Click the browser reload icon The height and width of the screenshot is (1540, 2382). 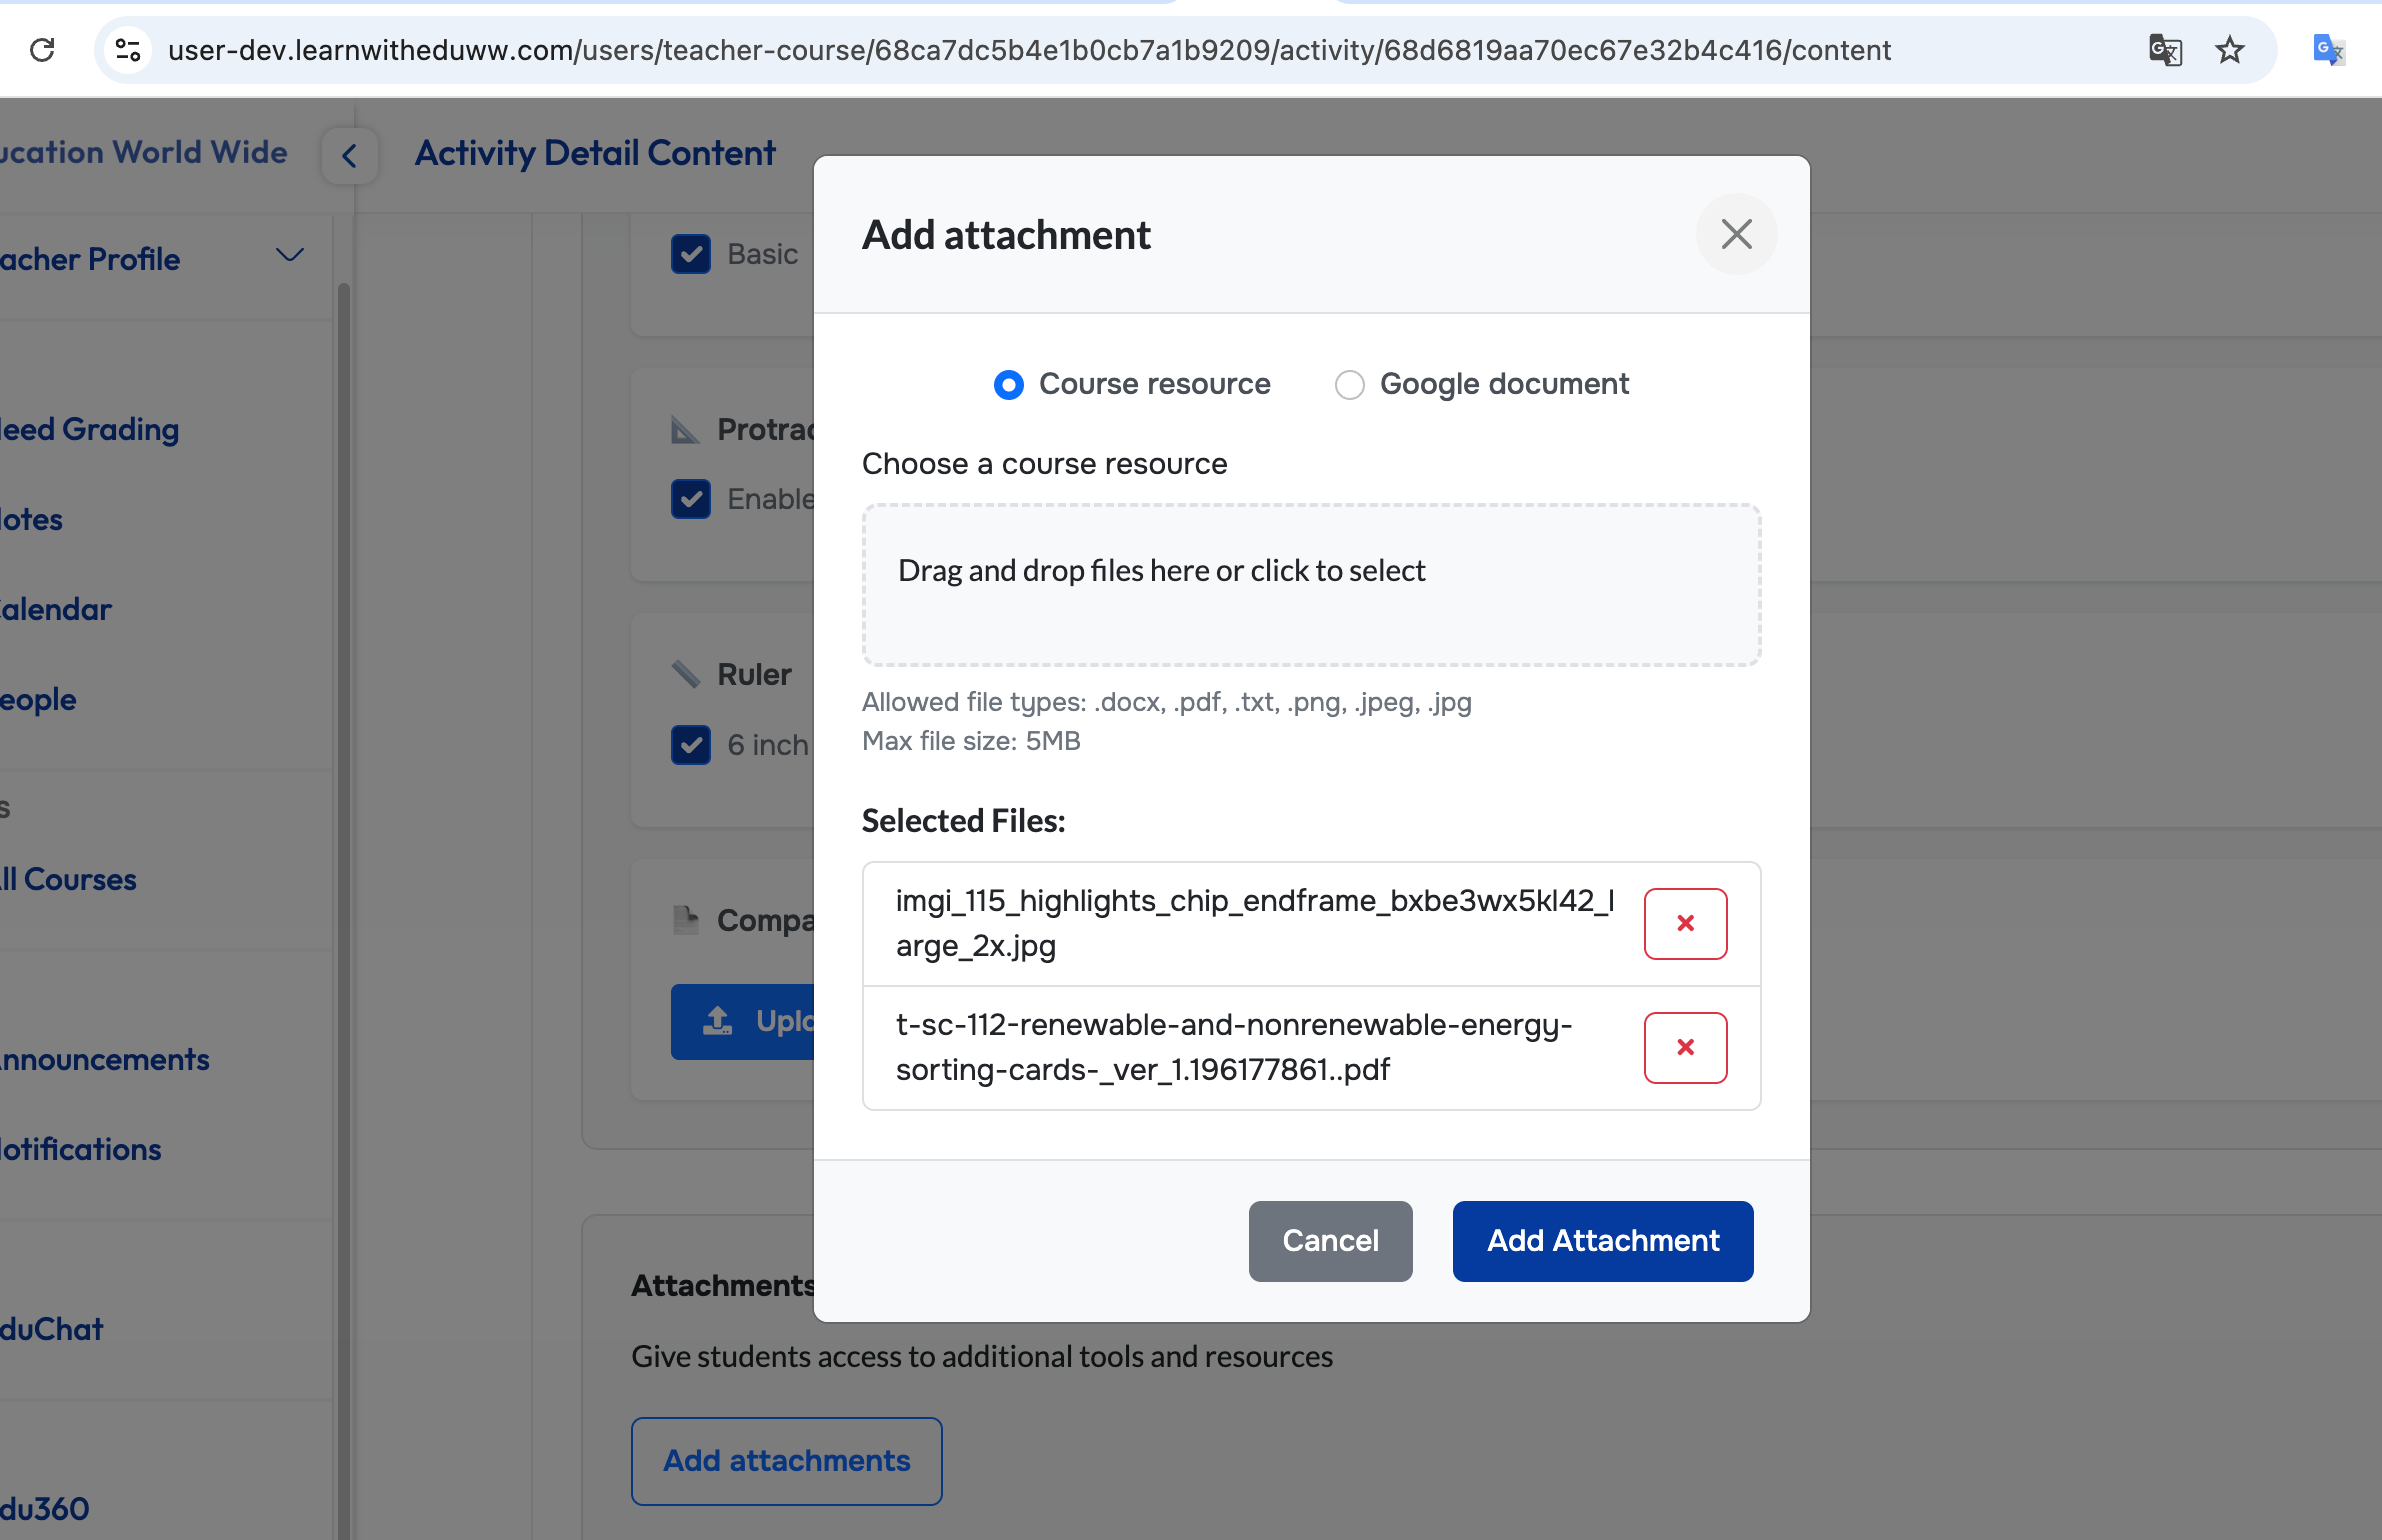pos(42,50)
